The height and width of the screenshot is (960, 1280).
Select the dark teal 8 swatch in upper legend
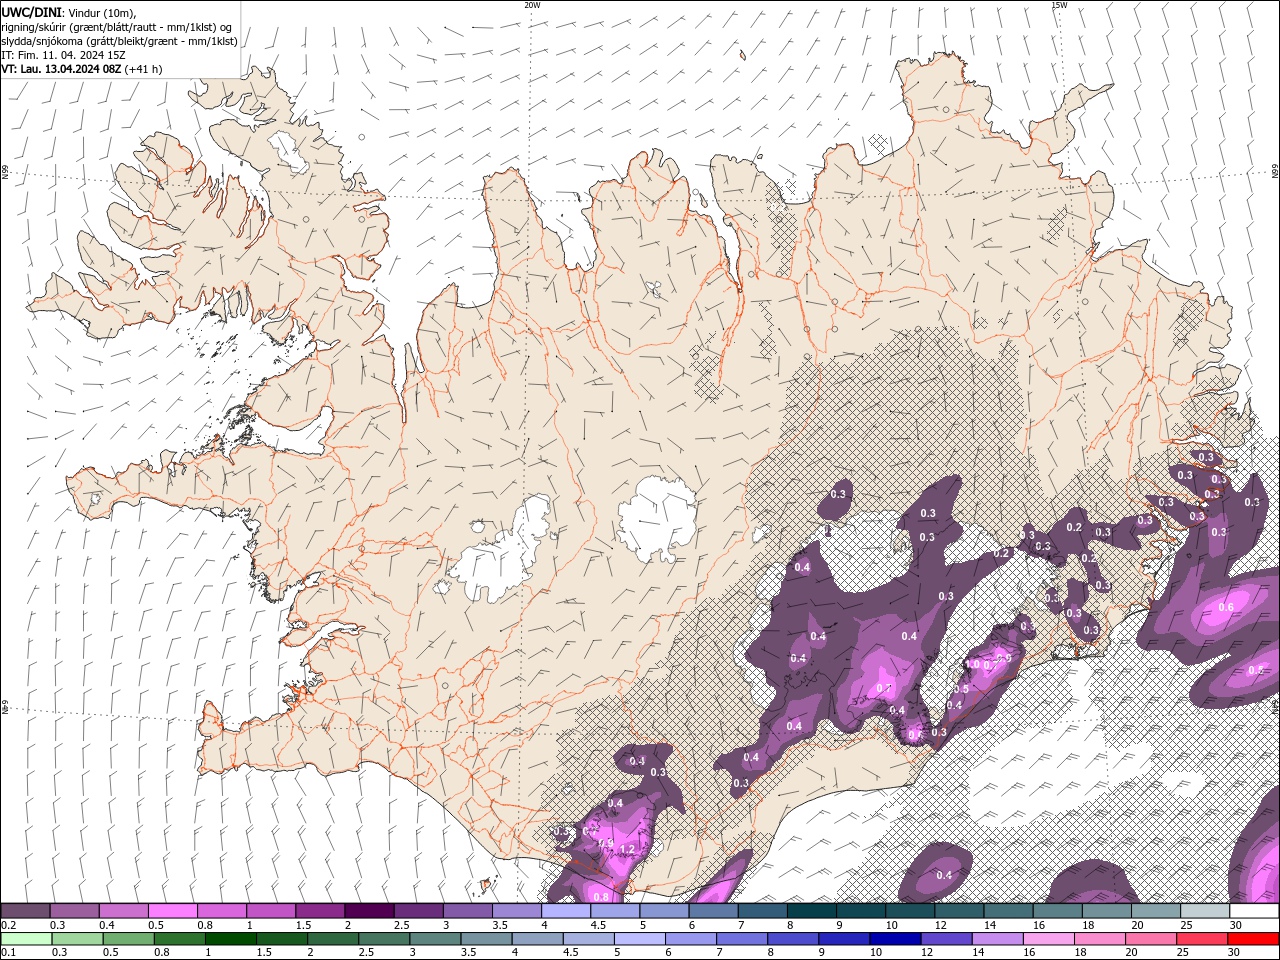[812, 911]
